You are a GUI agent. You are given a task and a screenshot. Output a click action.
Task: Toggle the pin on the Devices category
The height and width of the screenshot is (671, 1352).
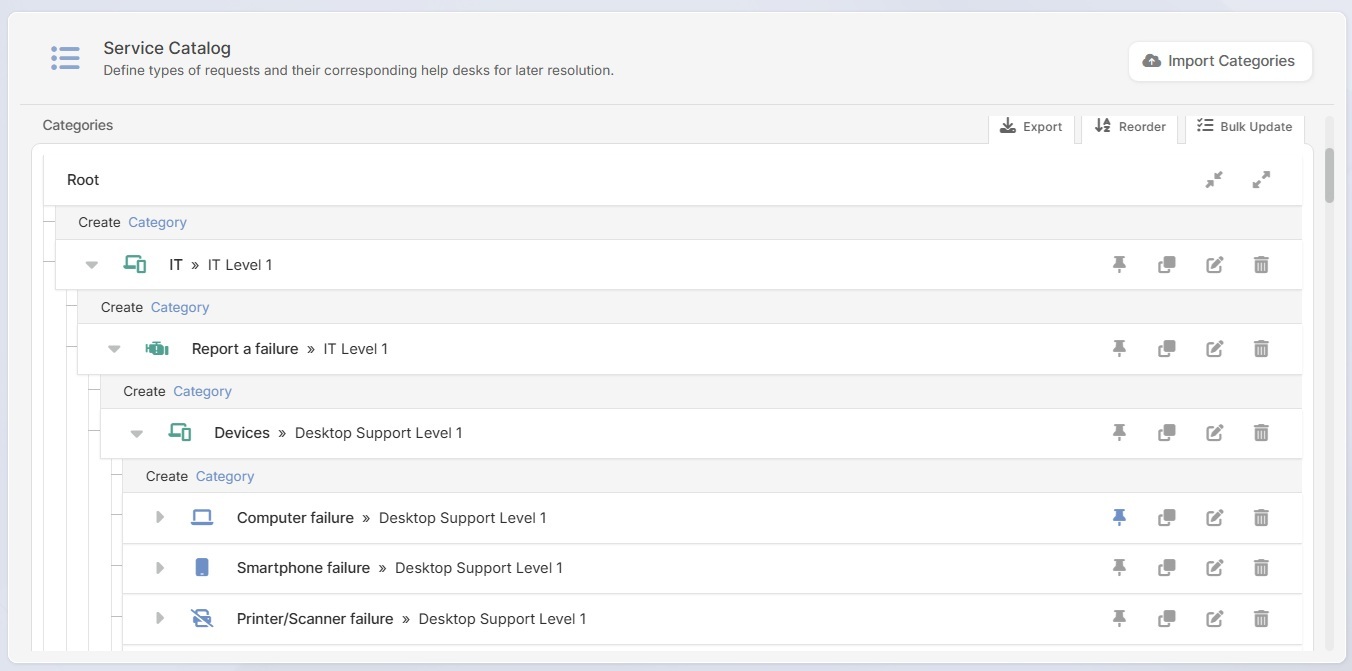pos(1119,433)
